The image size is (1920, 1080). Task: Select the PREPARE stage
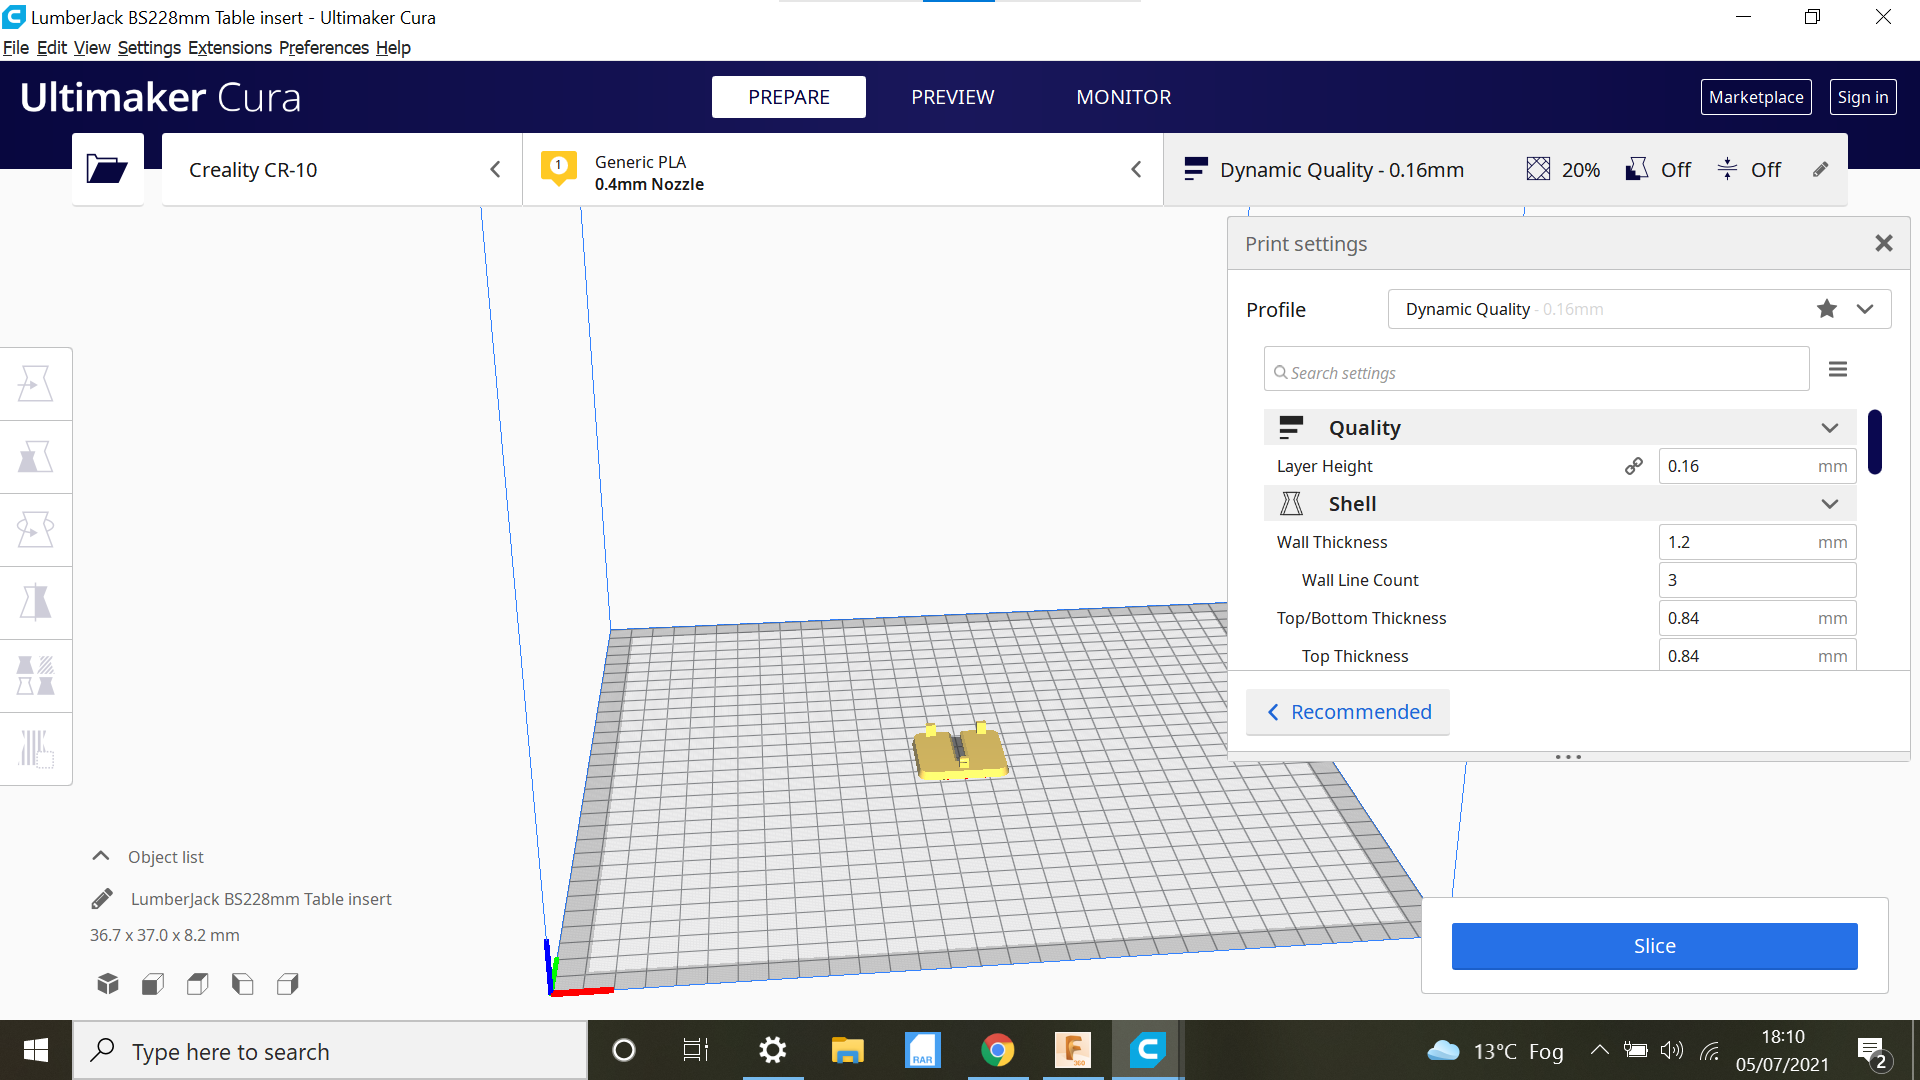click(x=789, y=97)
